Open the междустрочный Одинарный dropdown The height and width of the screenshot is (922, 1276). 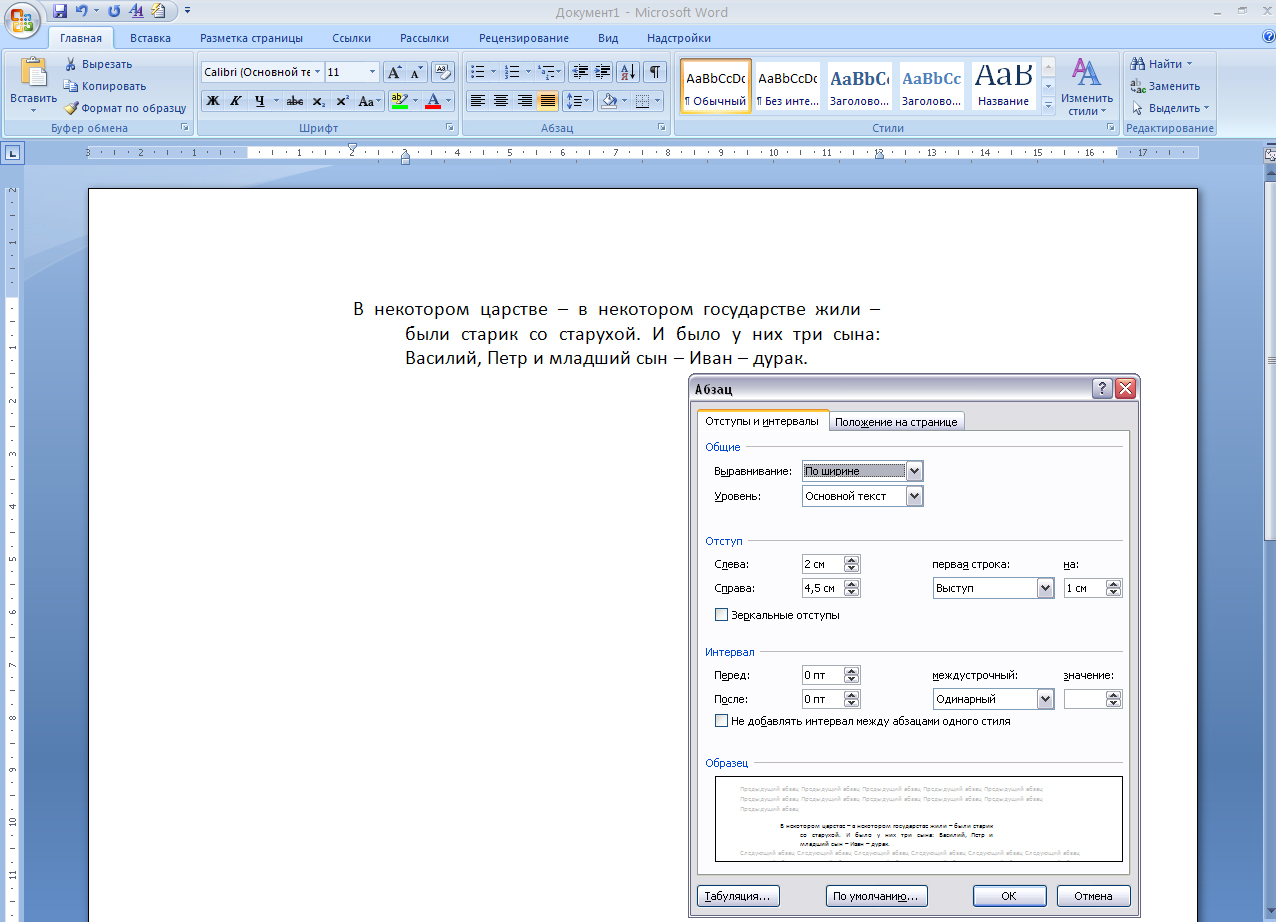point(1046,699)
